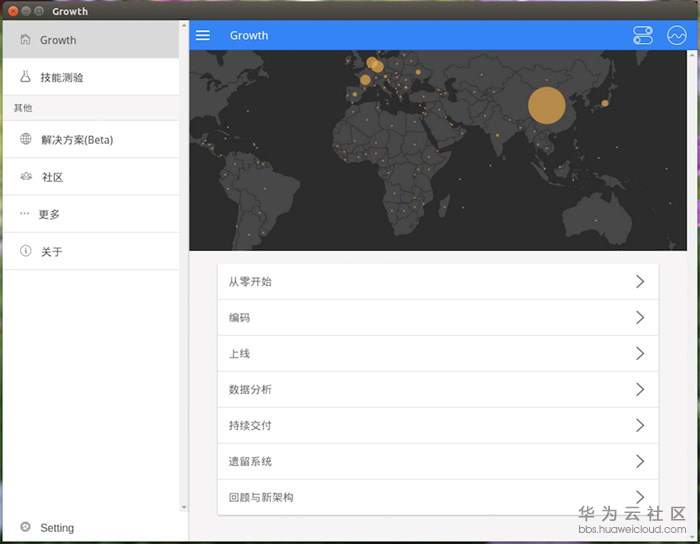700x544 pixels.
Task: Click the info icon beside 关于
Action: coord(26,250)
